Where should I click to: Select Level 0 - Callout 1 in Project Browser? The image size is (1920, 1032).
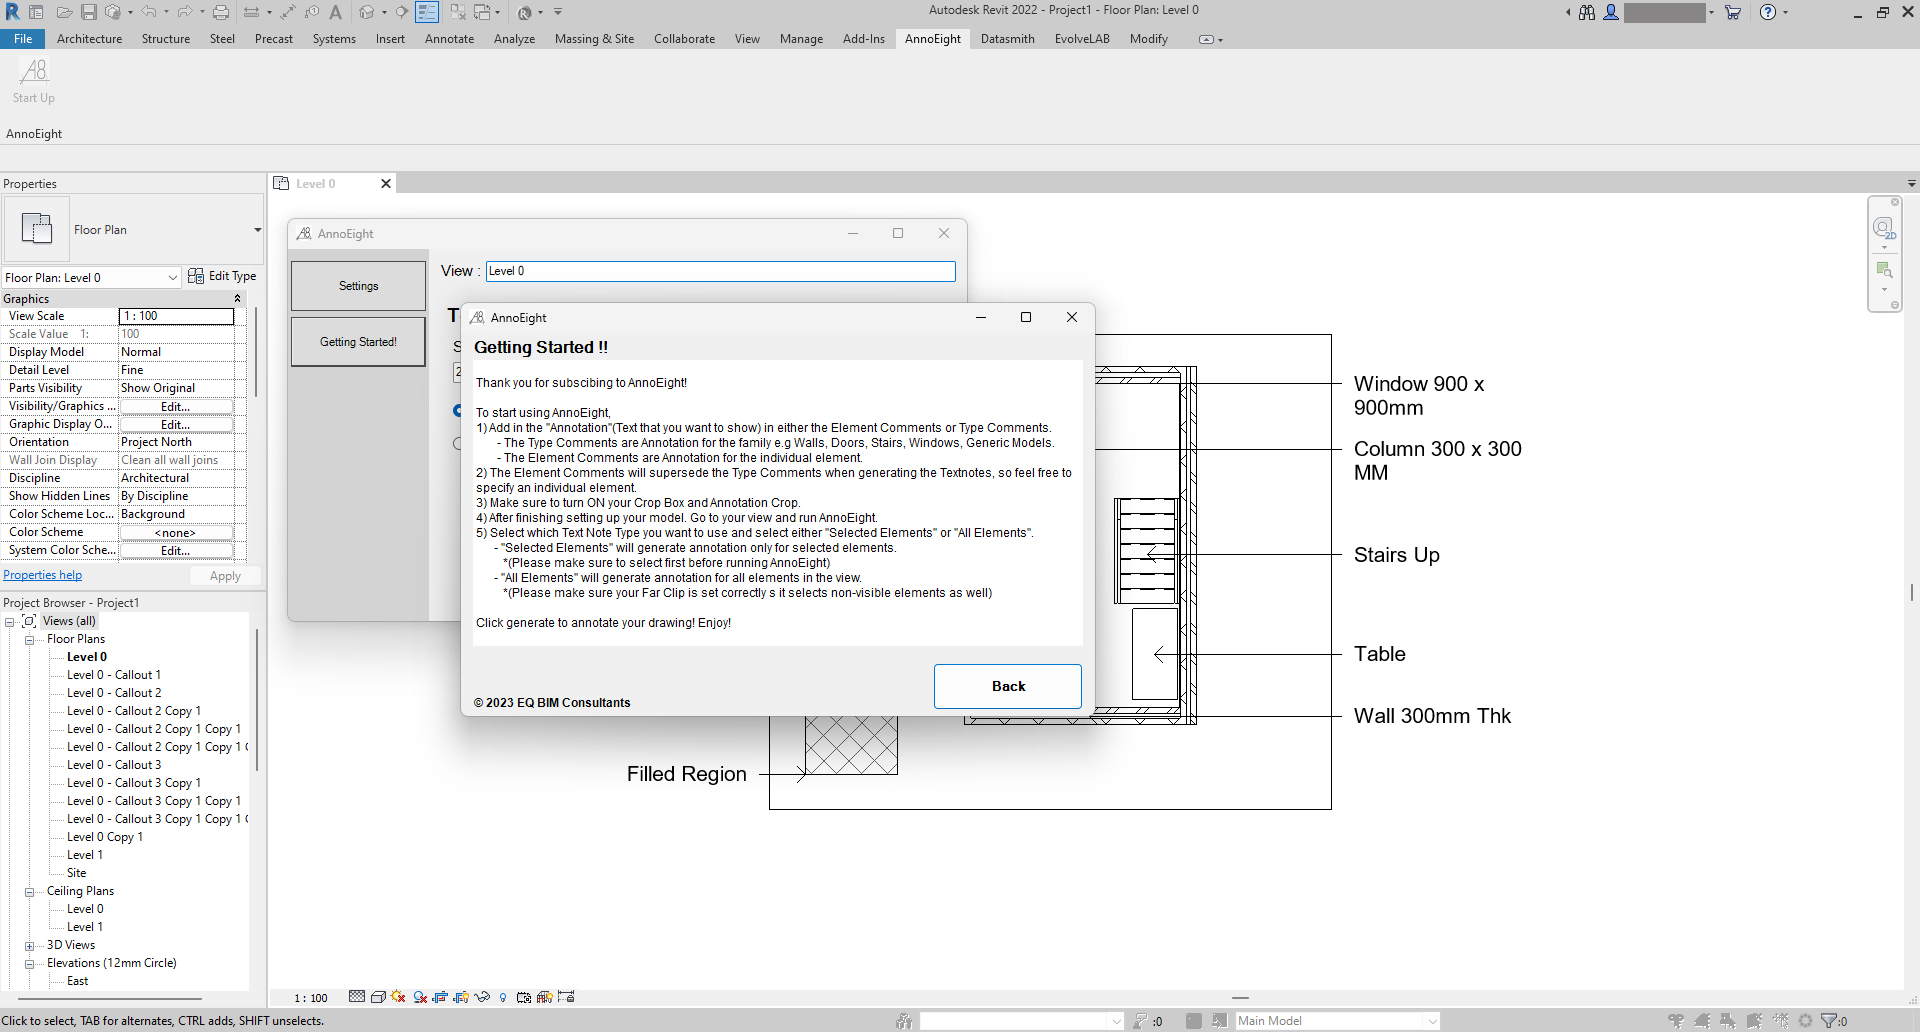click(113, 675)
